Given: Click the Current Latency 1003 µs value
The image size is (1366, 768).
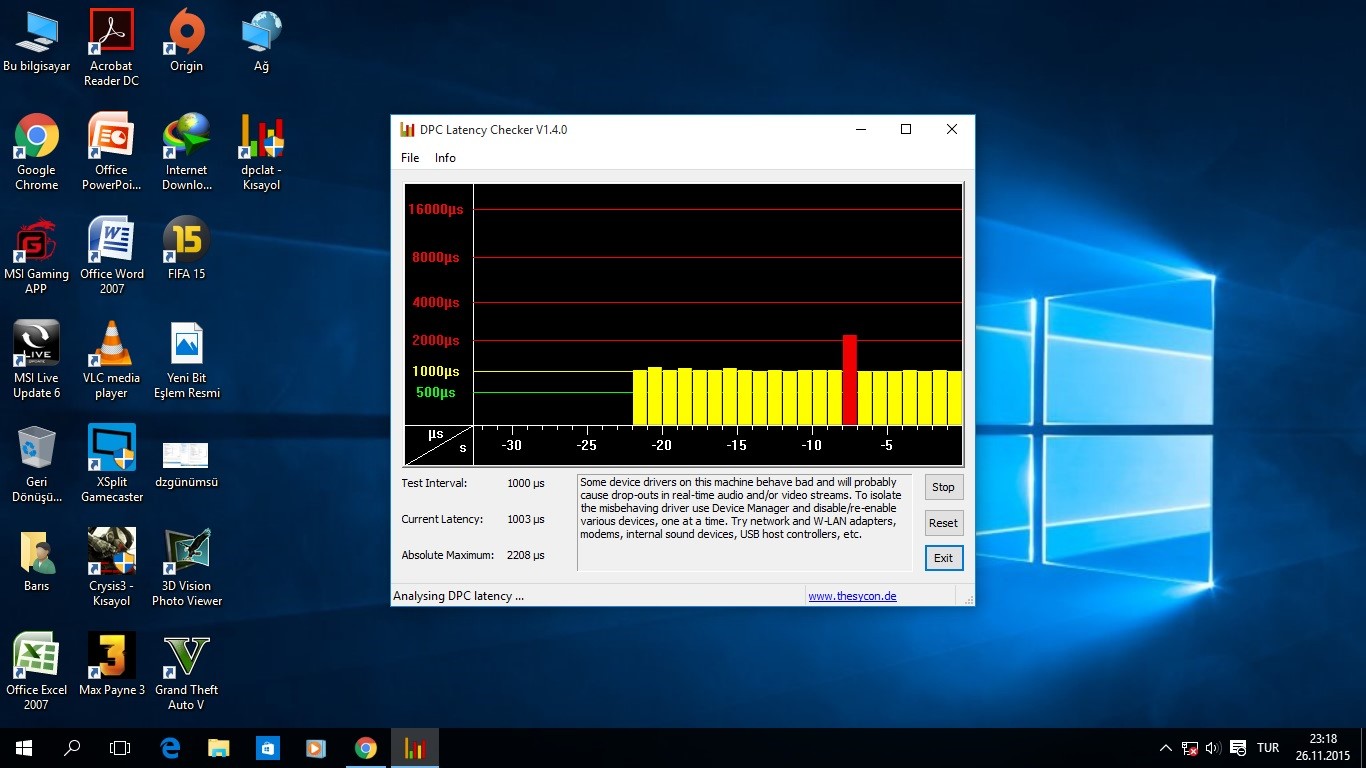Looking at the screenshot, I should click(526, 519).
